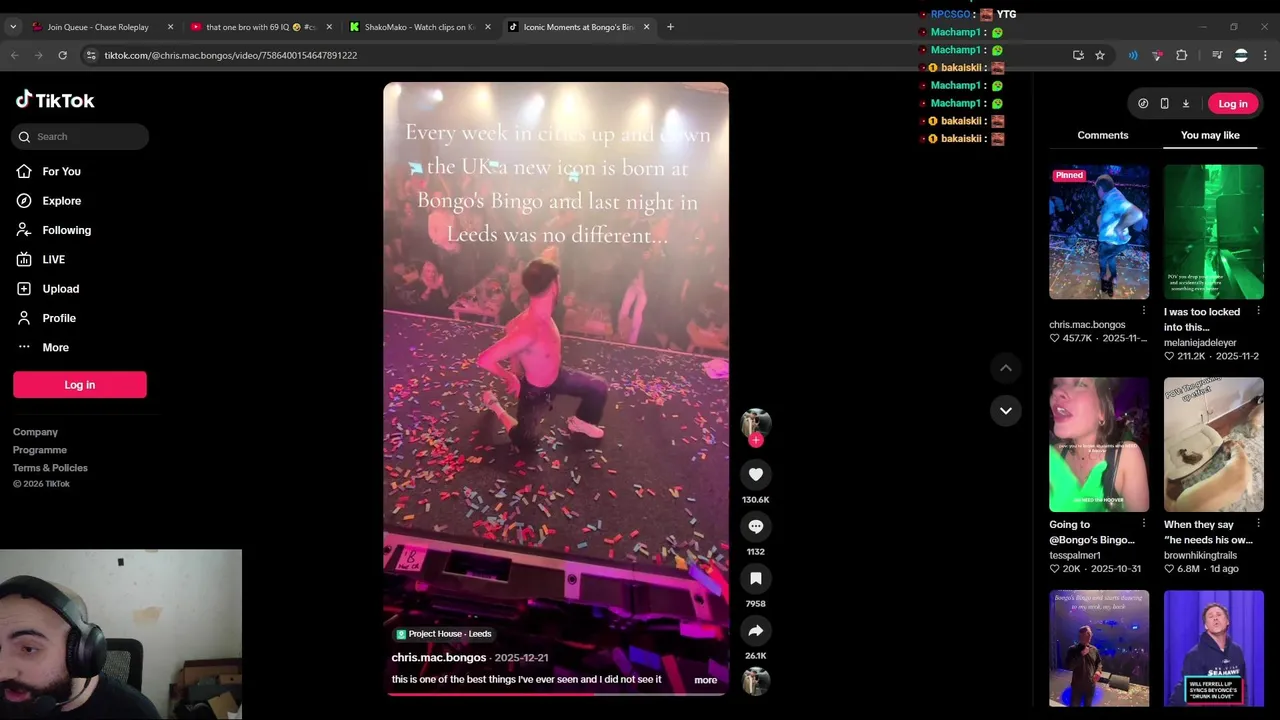Open 'When they say he needs his ow...' title
The image size is (1280, 720).
(x=1207, y=532)
